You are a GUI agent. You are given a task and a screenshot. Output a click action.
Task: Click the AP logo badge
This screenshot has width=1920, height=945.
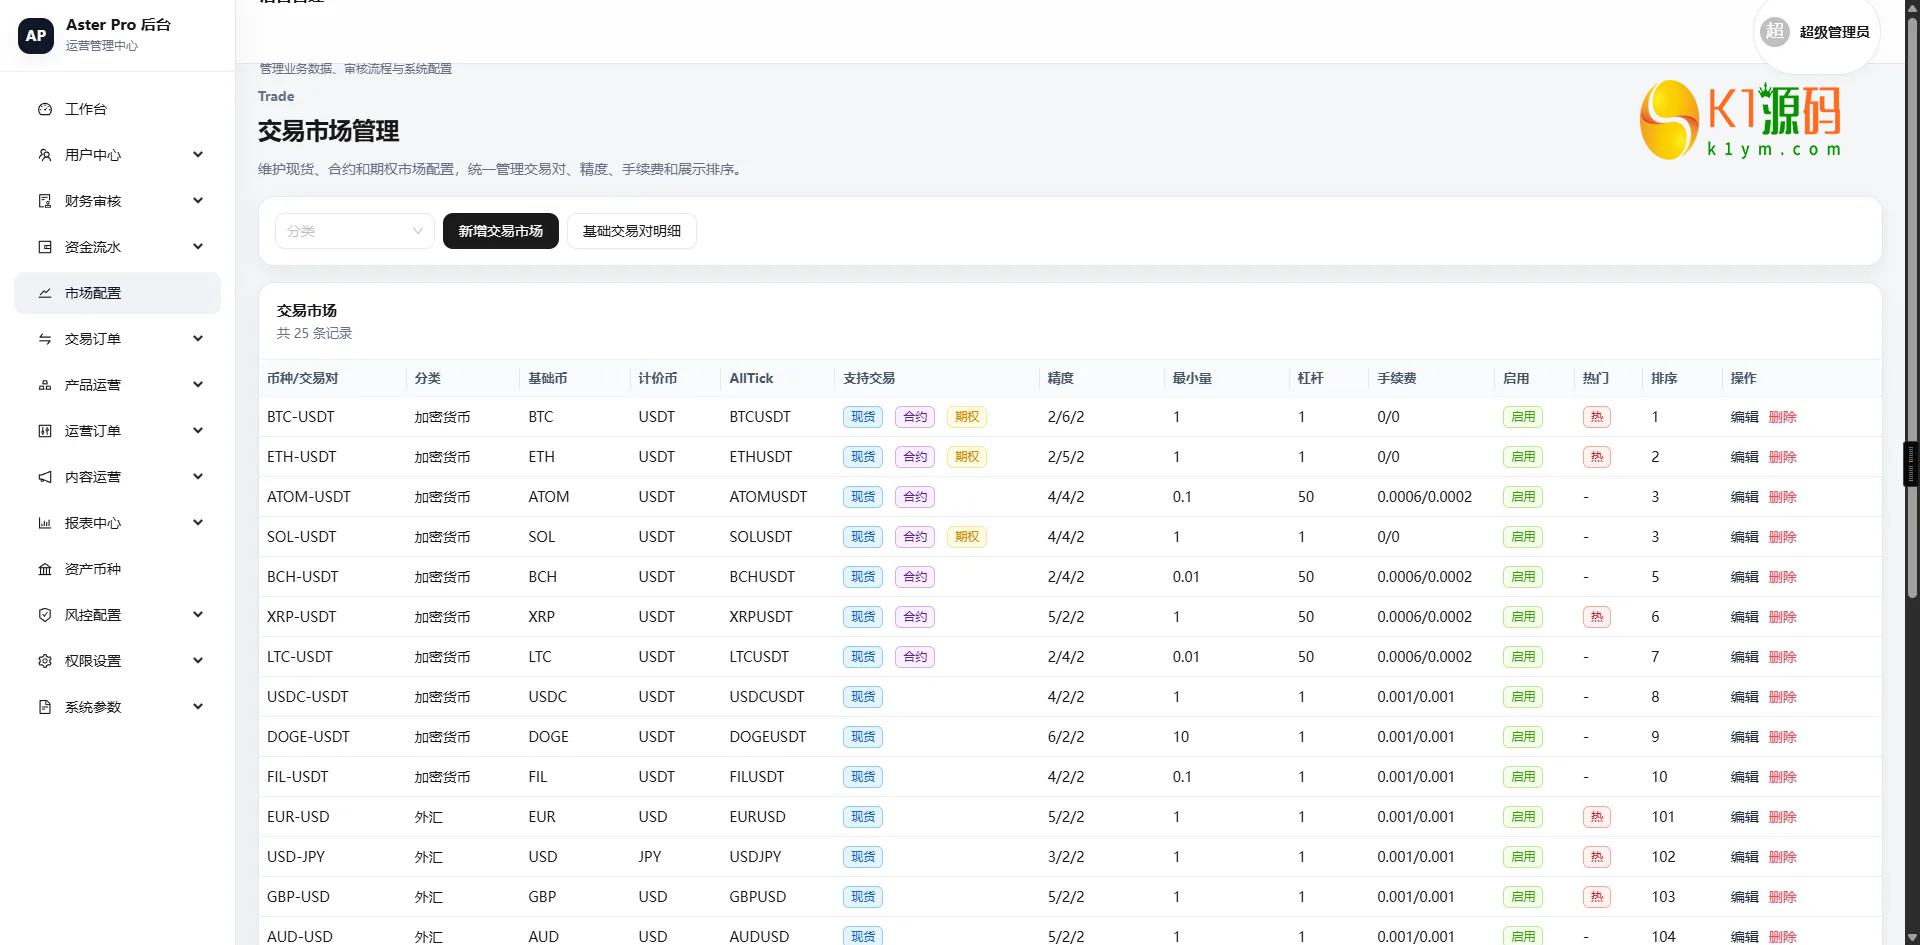36,35
